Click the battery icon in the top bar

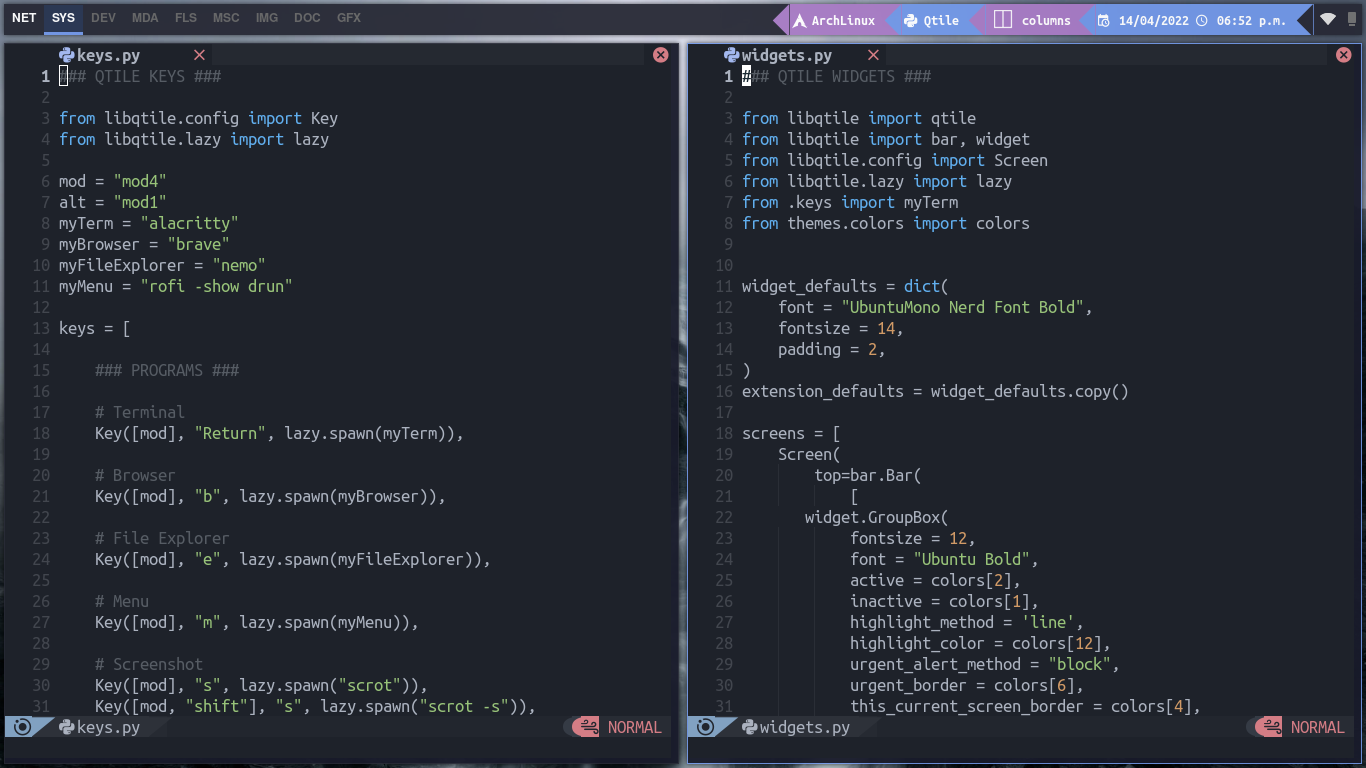pyautogui.click(x=1354, y=18)
